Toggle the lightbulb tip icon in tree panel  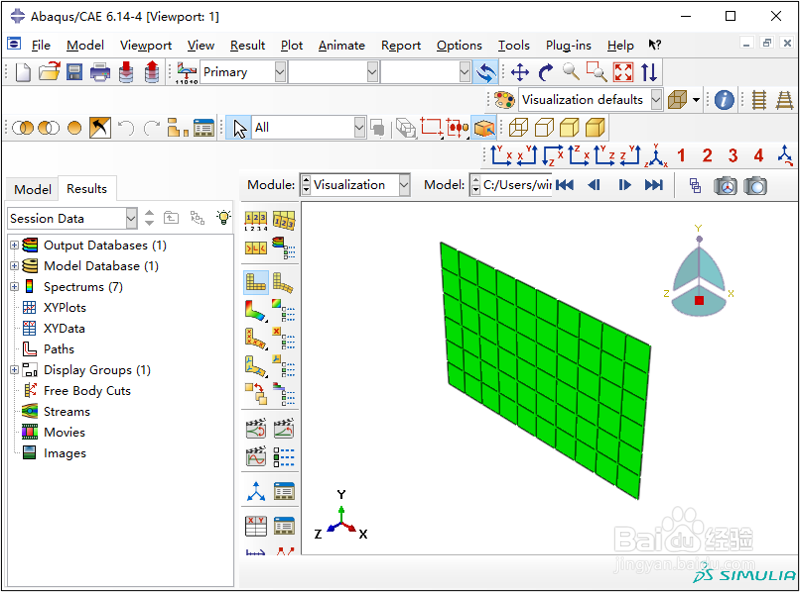[223, 218]
